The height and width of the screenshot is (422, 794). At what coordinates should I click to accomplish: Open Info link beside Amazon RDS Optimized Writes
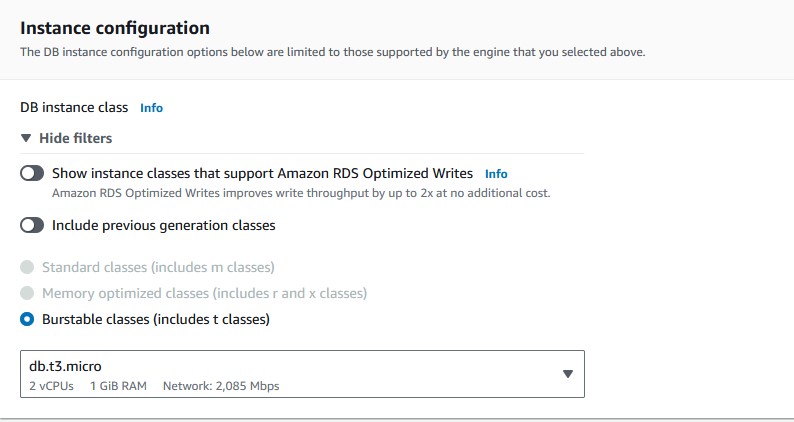496,173
